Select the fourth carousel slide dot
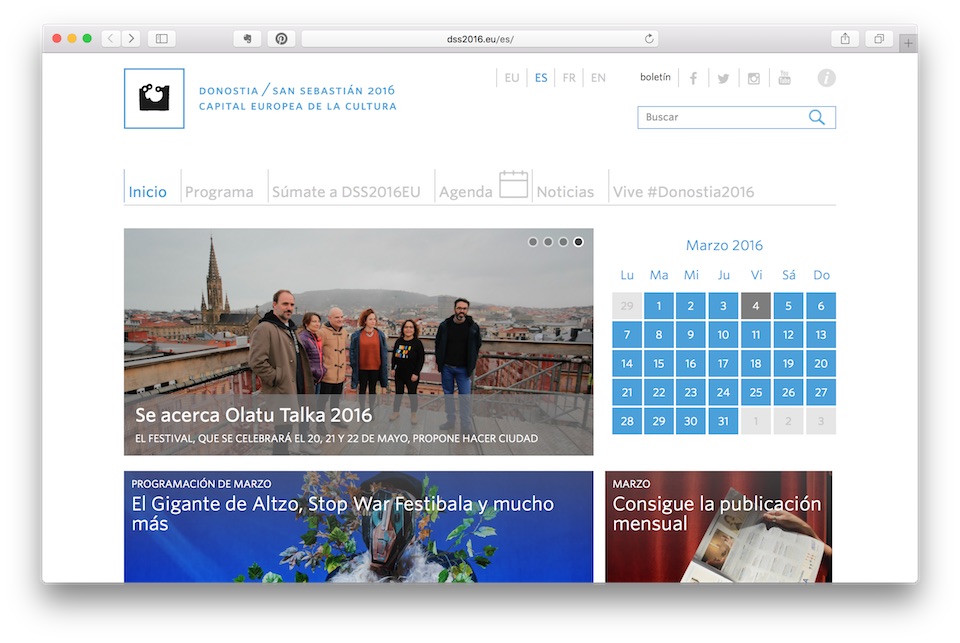This screenshot has height=643, width=960. coord(578,242)
